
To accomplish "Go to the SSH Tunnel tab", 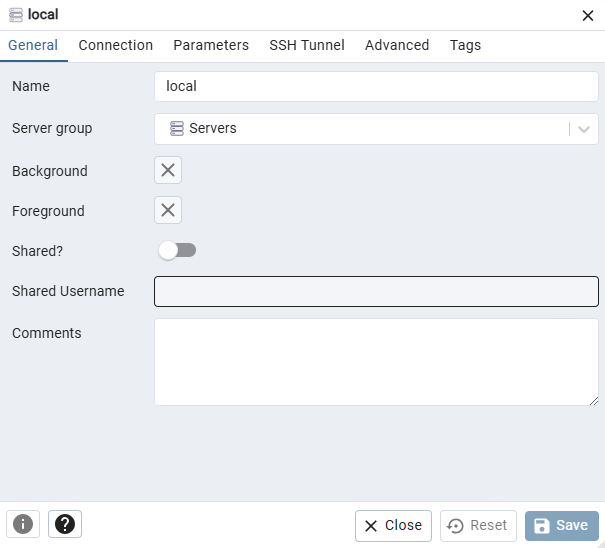I will (307, 46).
